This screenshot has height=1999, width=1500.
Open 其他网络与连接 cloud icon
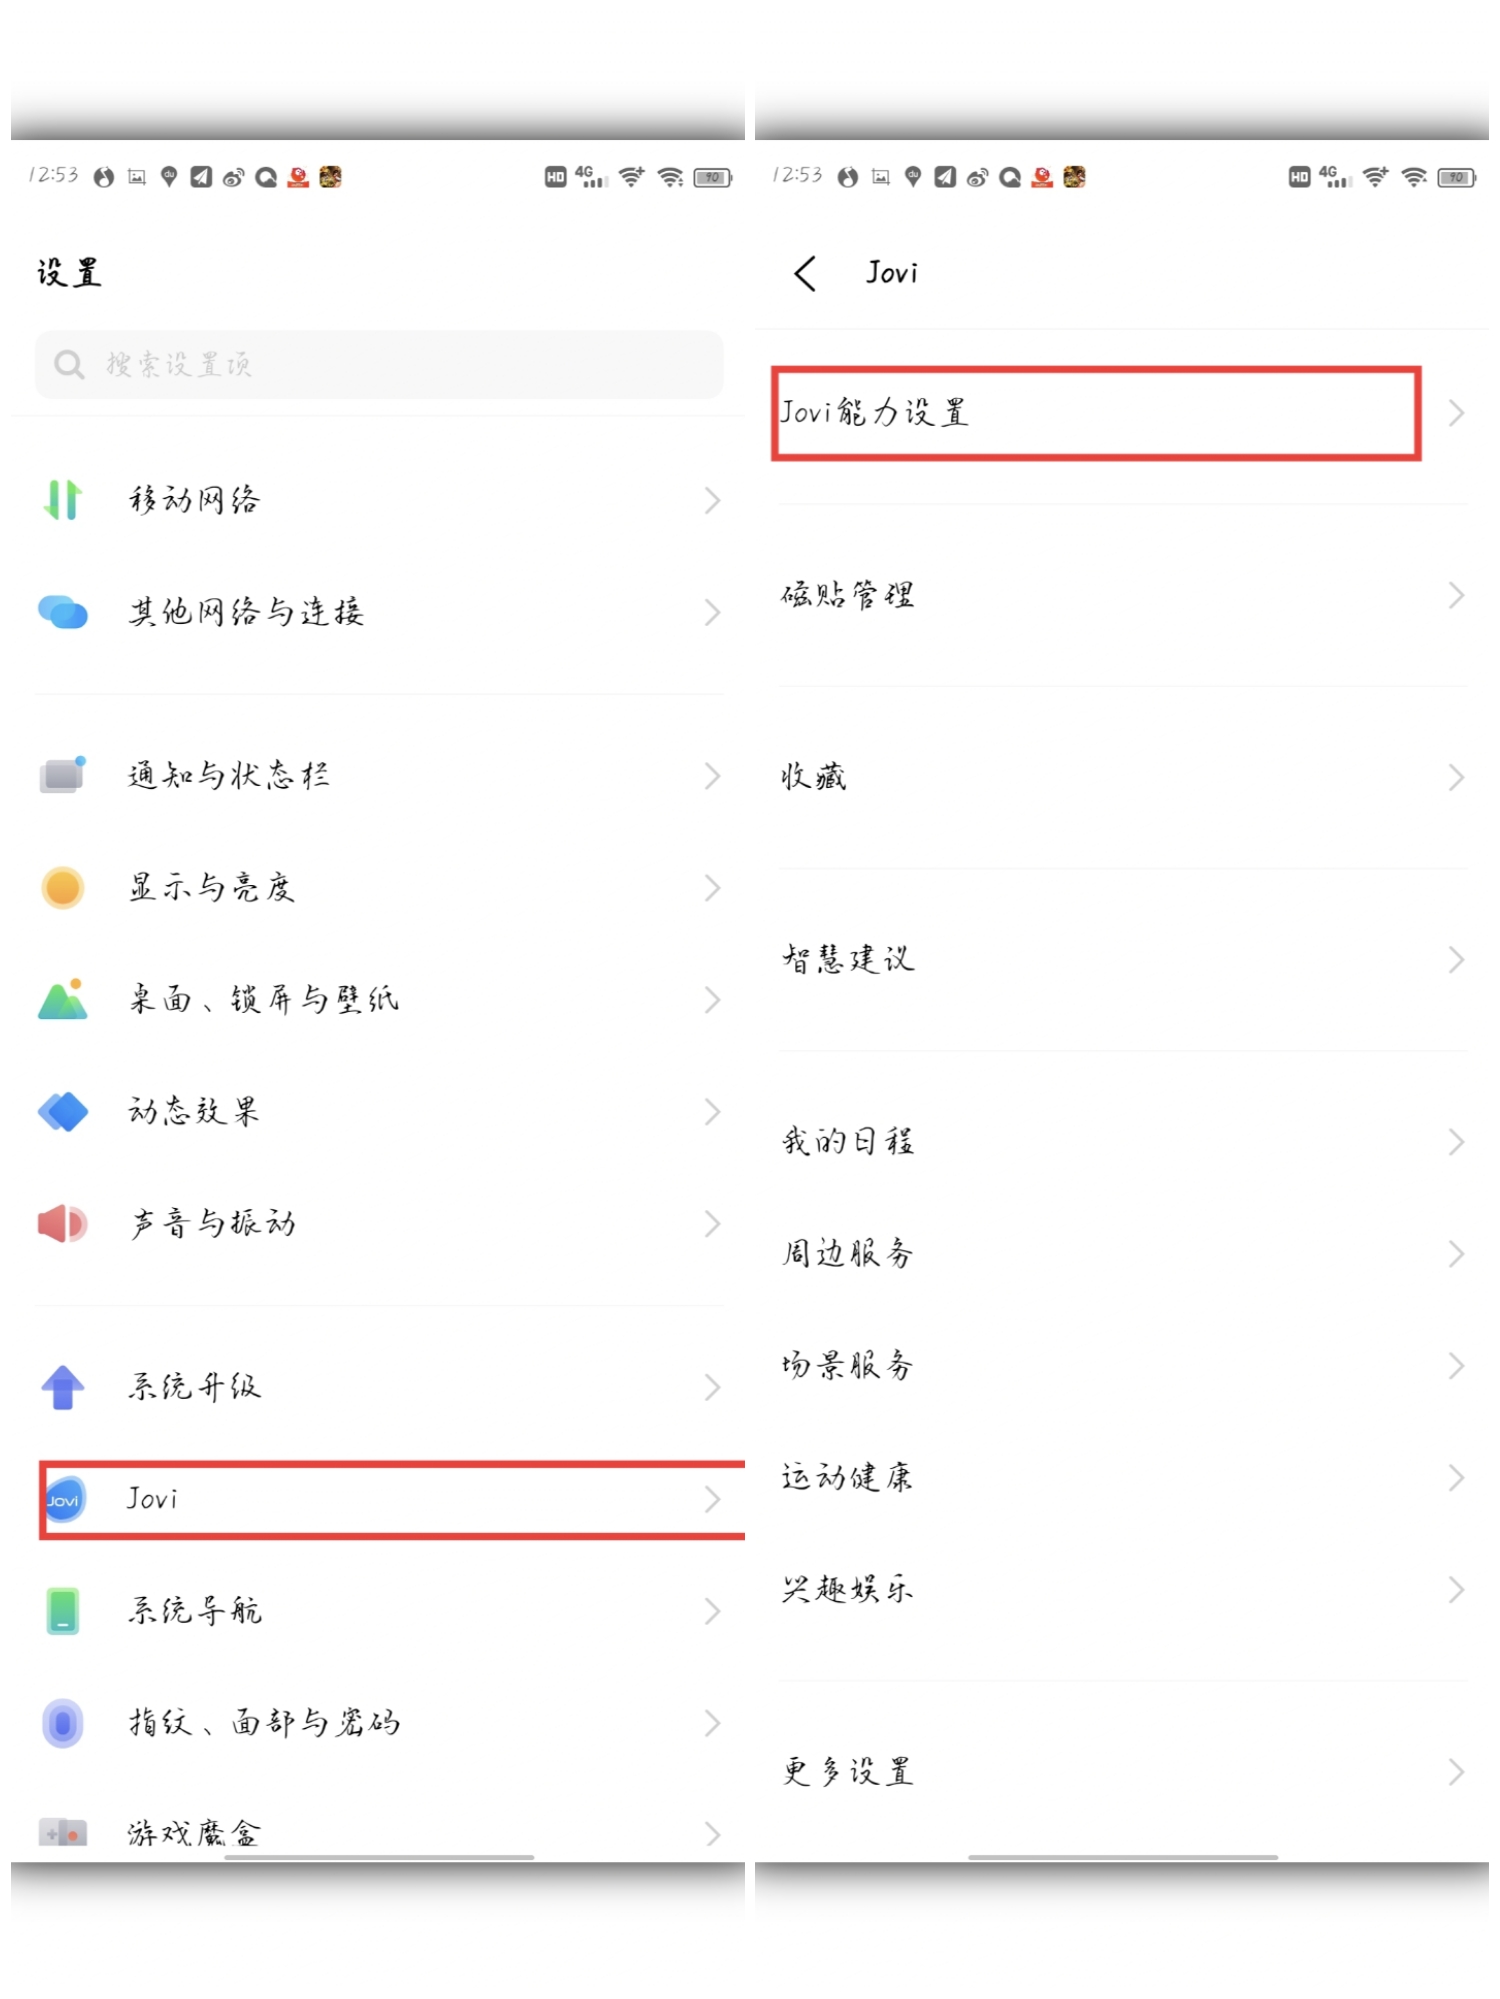pyautogui.click(x=62, y=611)
